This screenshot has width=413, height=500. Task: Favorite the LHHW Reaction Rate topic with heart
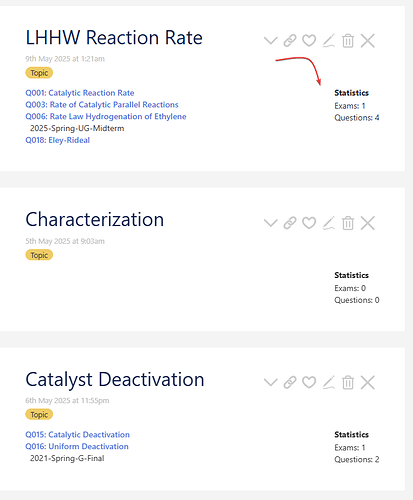point(309,41)
